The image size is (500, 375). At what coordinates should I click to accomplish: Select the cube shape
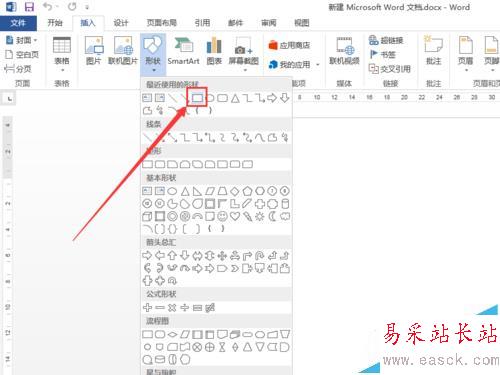pyautogui.click(x=147, y=216)
